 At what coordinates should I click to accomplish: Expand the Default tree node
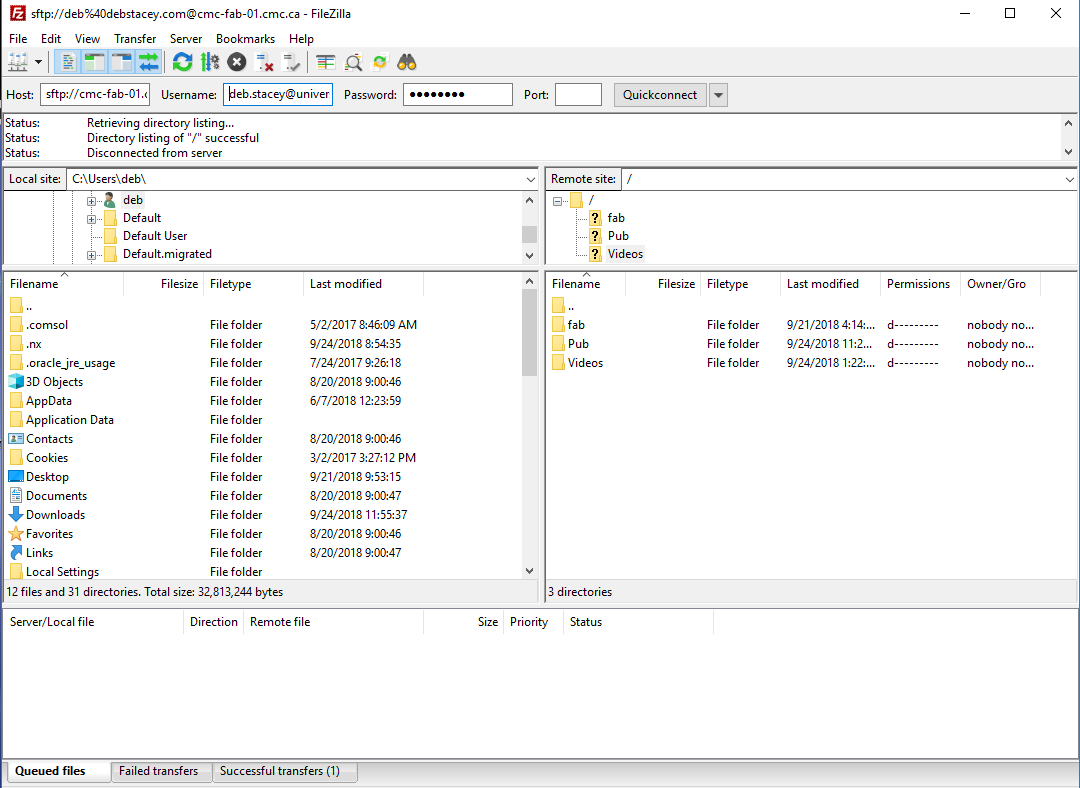pos(91,219)
